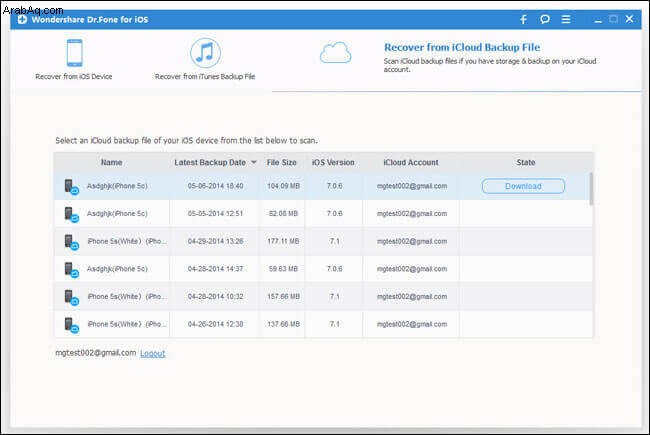Click the Name column header
650x435 pixels.
click(112, 163)
